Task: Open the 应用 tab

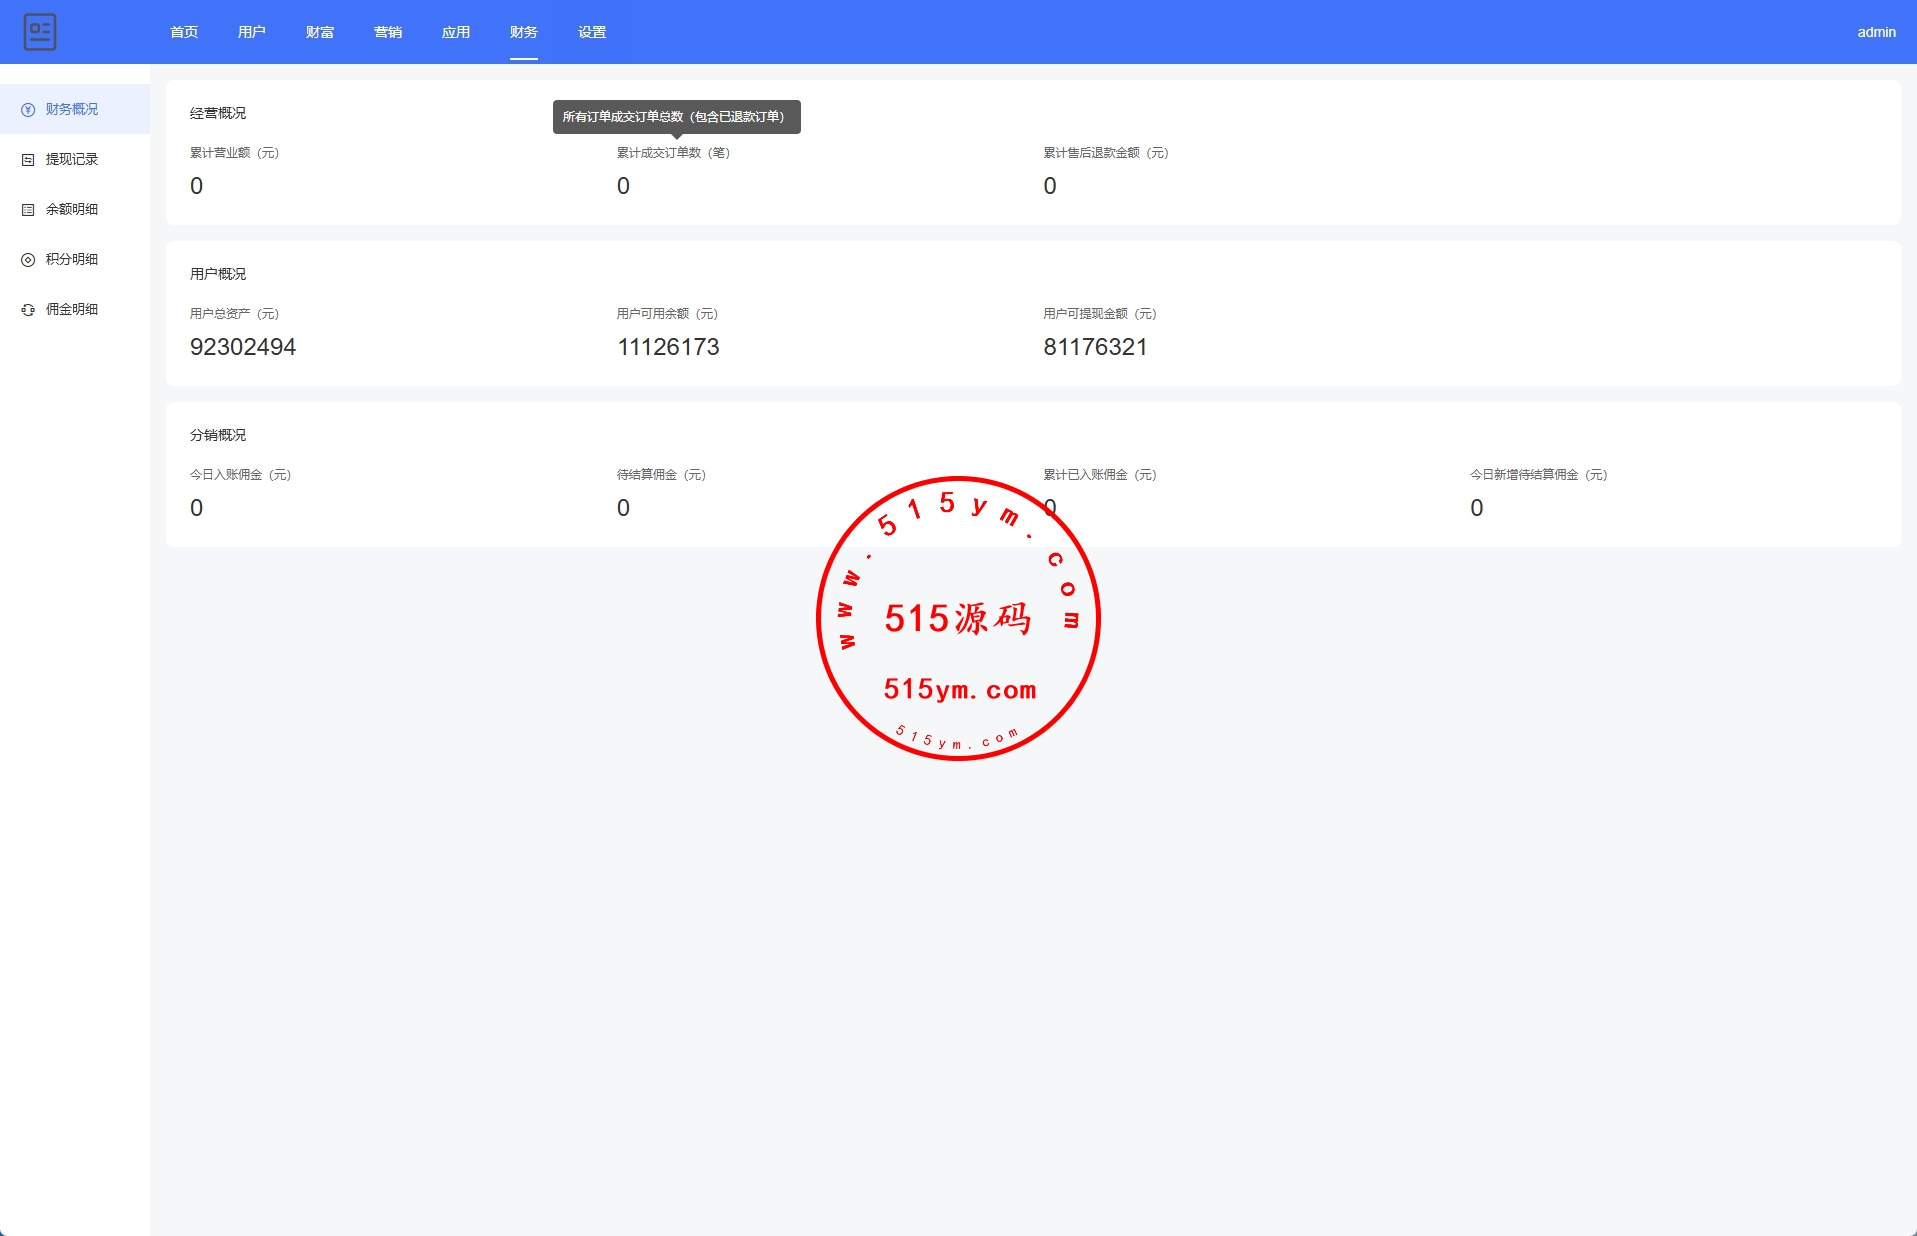Action: [456, 32]
